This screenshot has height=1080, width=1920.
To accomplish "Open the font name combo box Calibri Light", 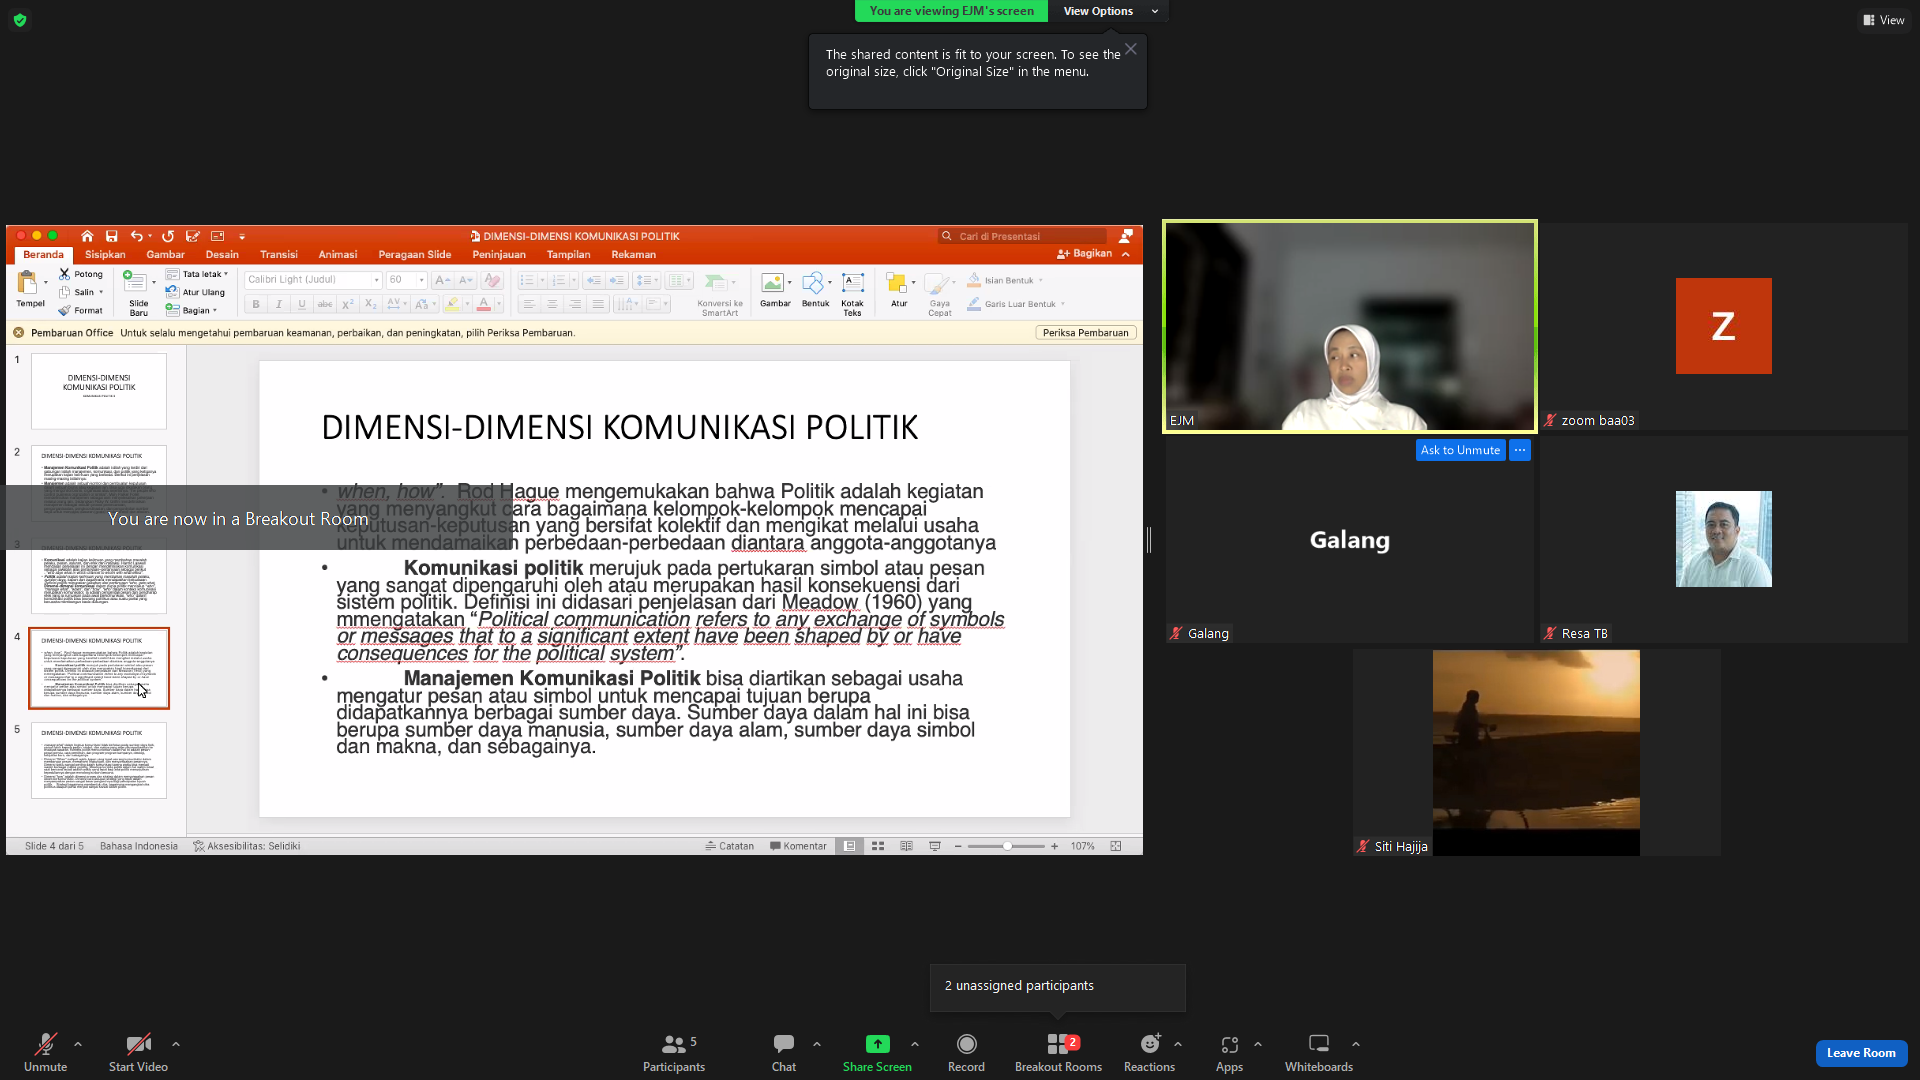I will pyautogui.click(x=313, y=280).
